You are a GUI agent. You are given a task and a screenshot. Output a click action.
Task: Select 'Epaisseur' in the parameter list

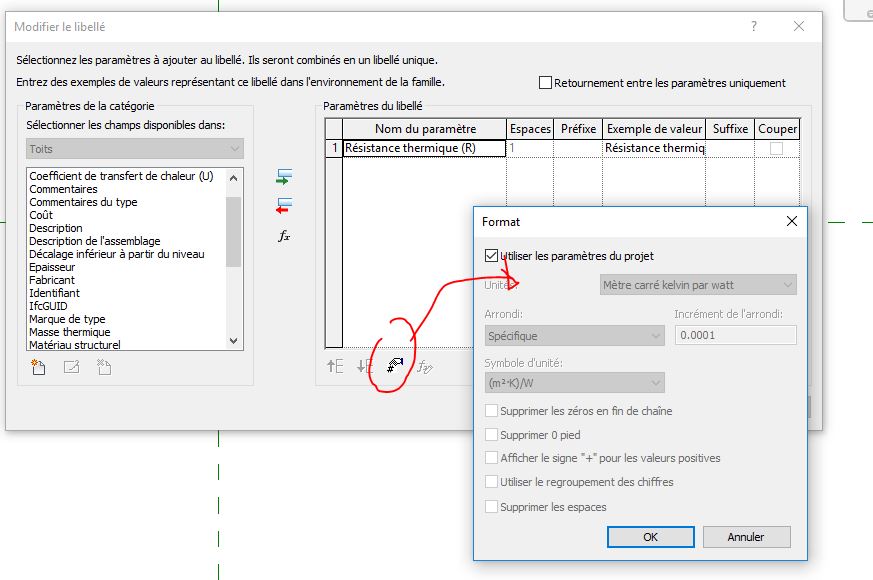[x=54, y=267]
